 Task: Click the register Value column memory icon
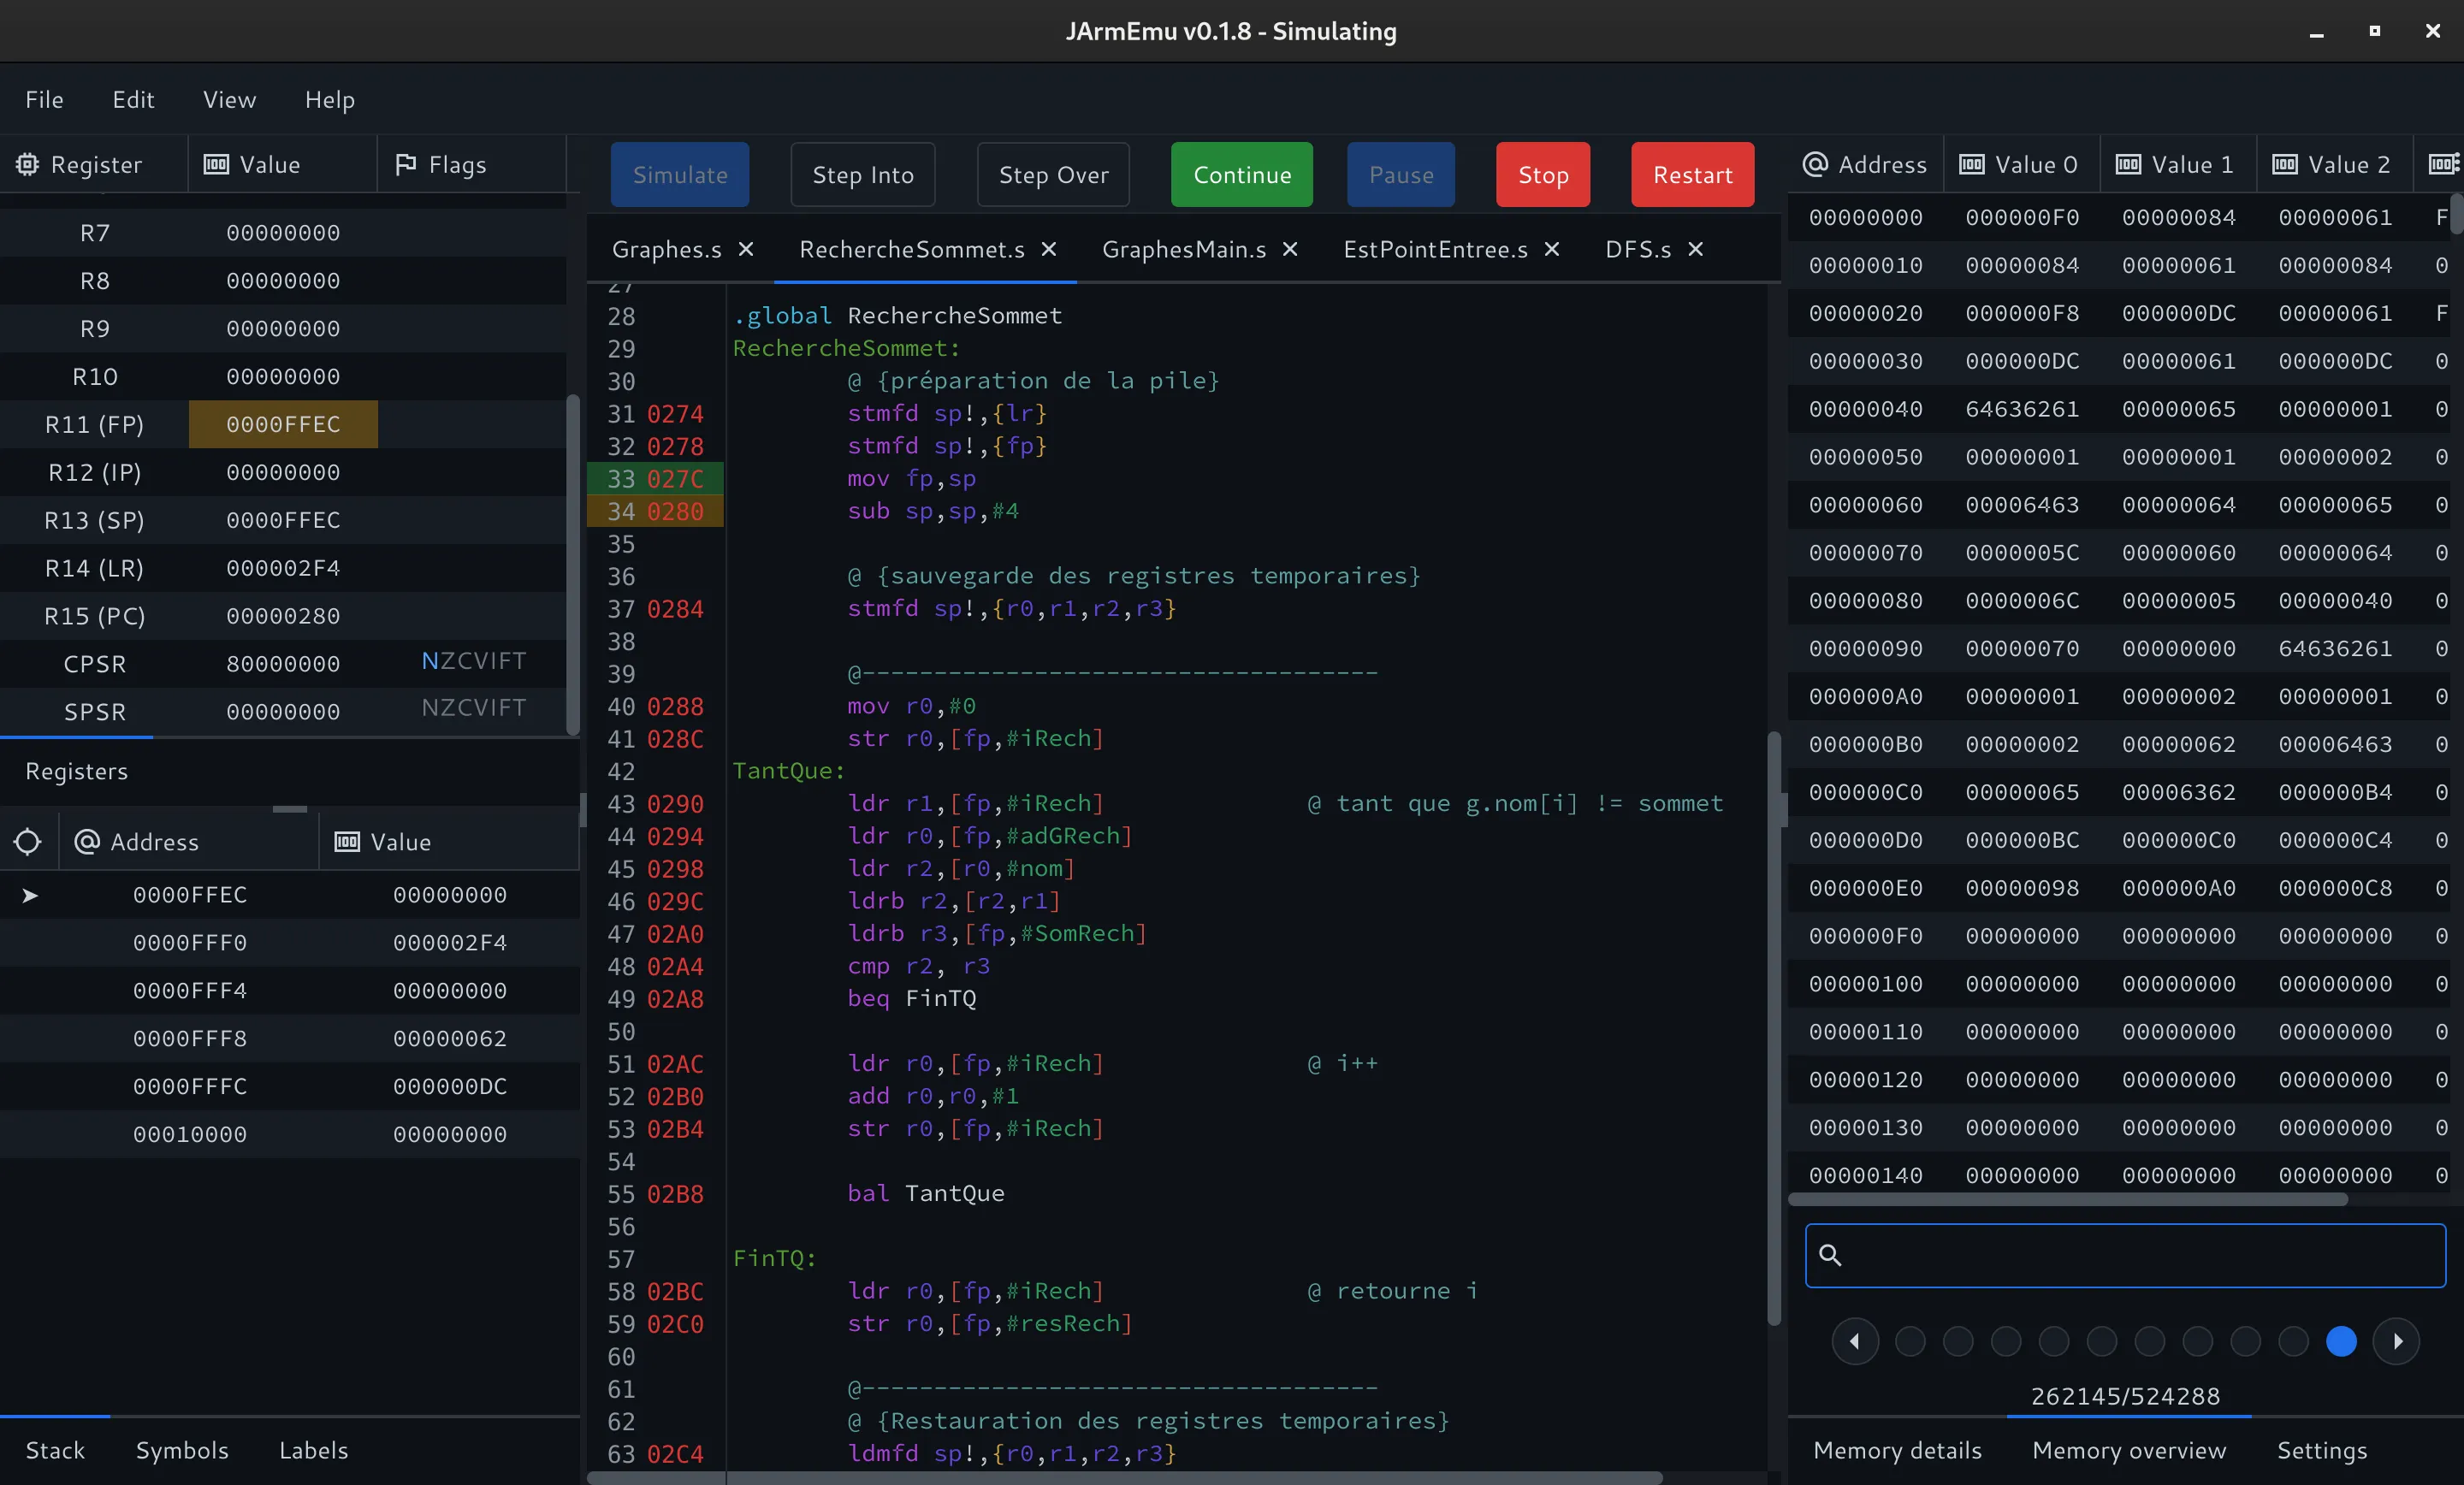tap(216, 164)
